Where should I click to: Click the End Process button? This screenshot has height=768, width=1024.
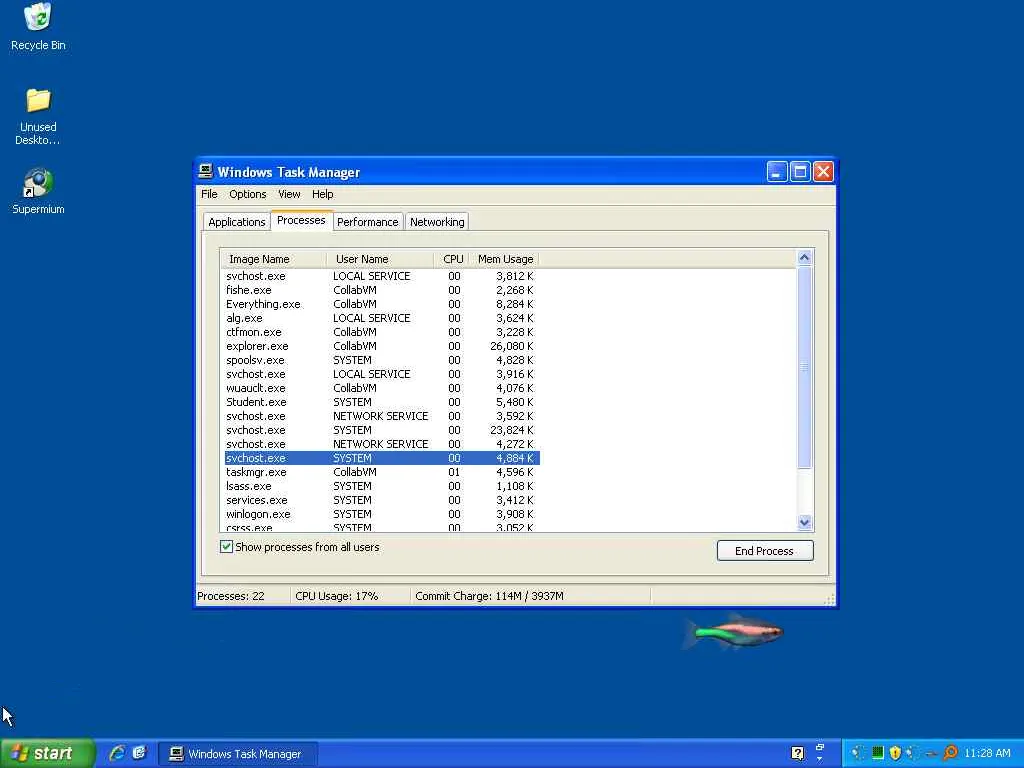click(x=765, y=551)
